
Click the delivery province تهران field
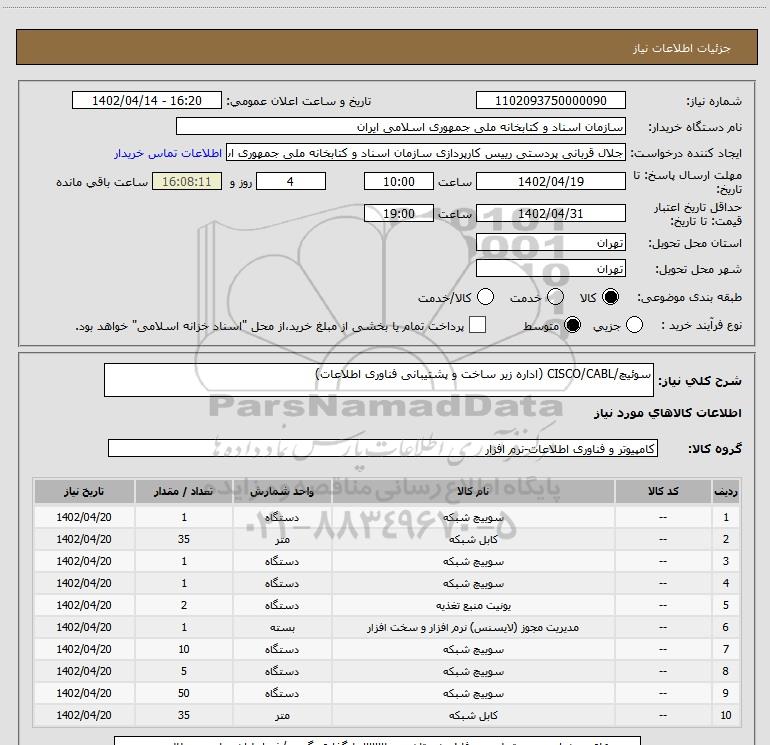click(550, 242)
